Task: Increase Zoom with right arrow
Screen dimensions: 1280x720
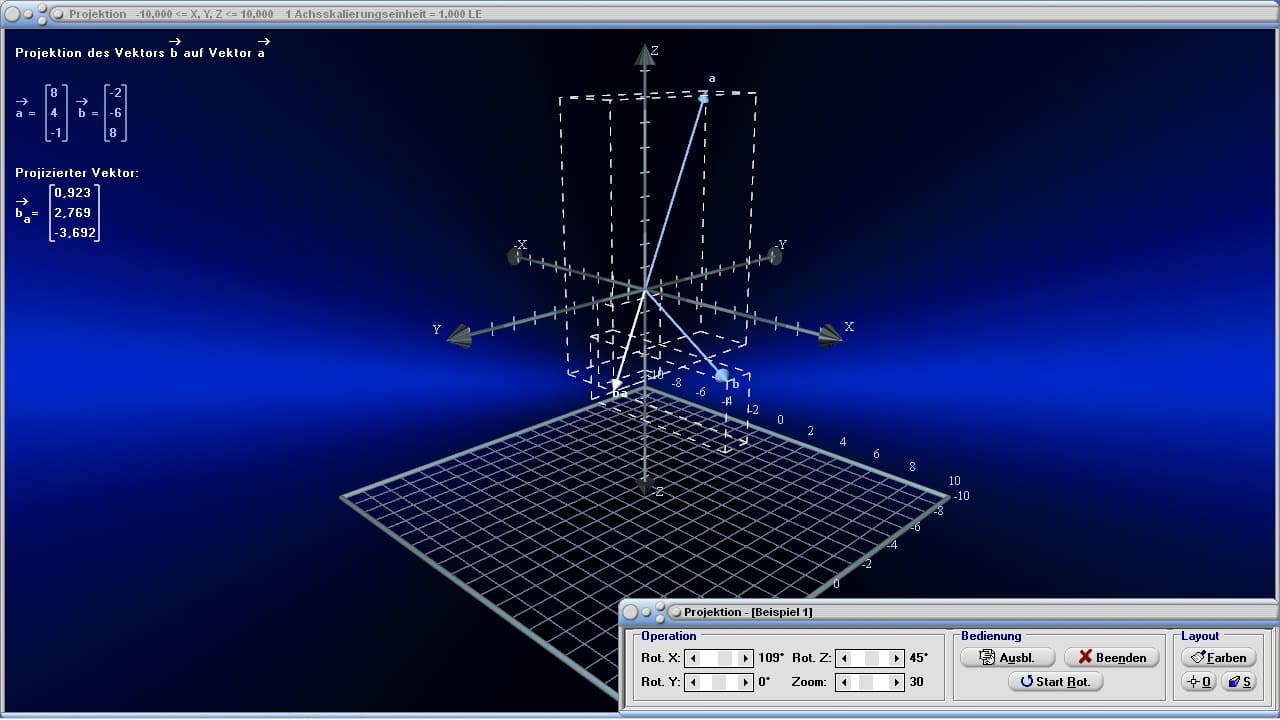Action: 898,682
